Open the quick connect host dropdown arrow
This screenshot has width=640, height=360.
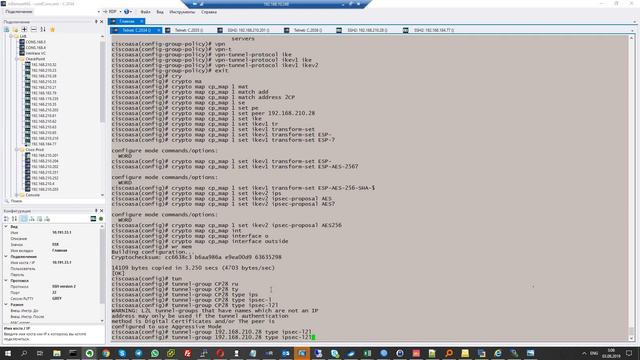tap(98, 12)
